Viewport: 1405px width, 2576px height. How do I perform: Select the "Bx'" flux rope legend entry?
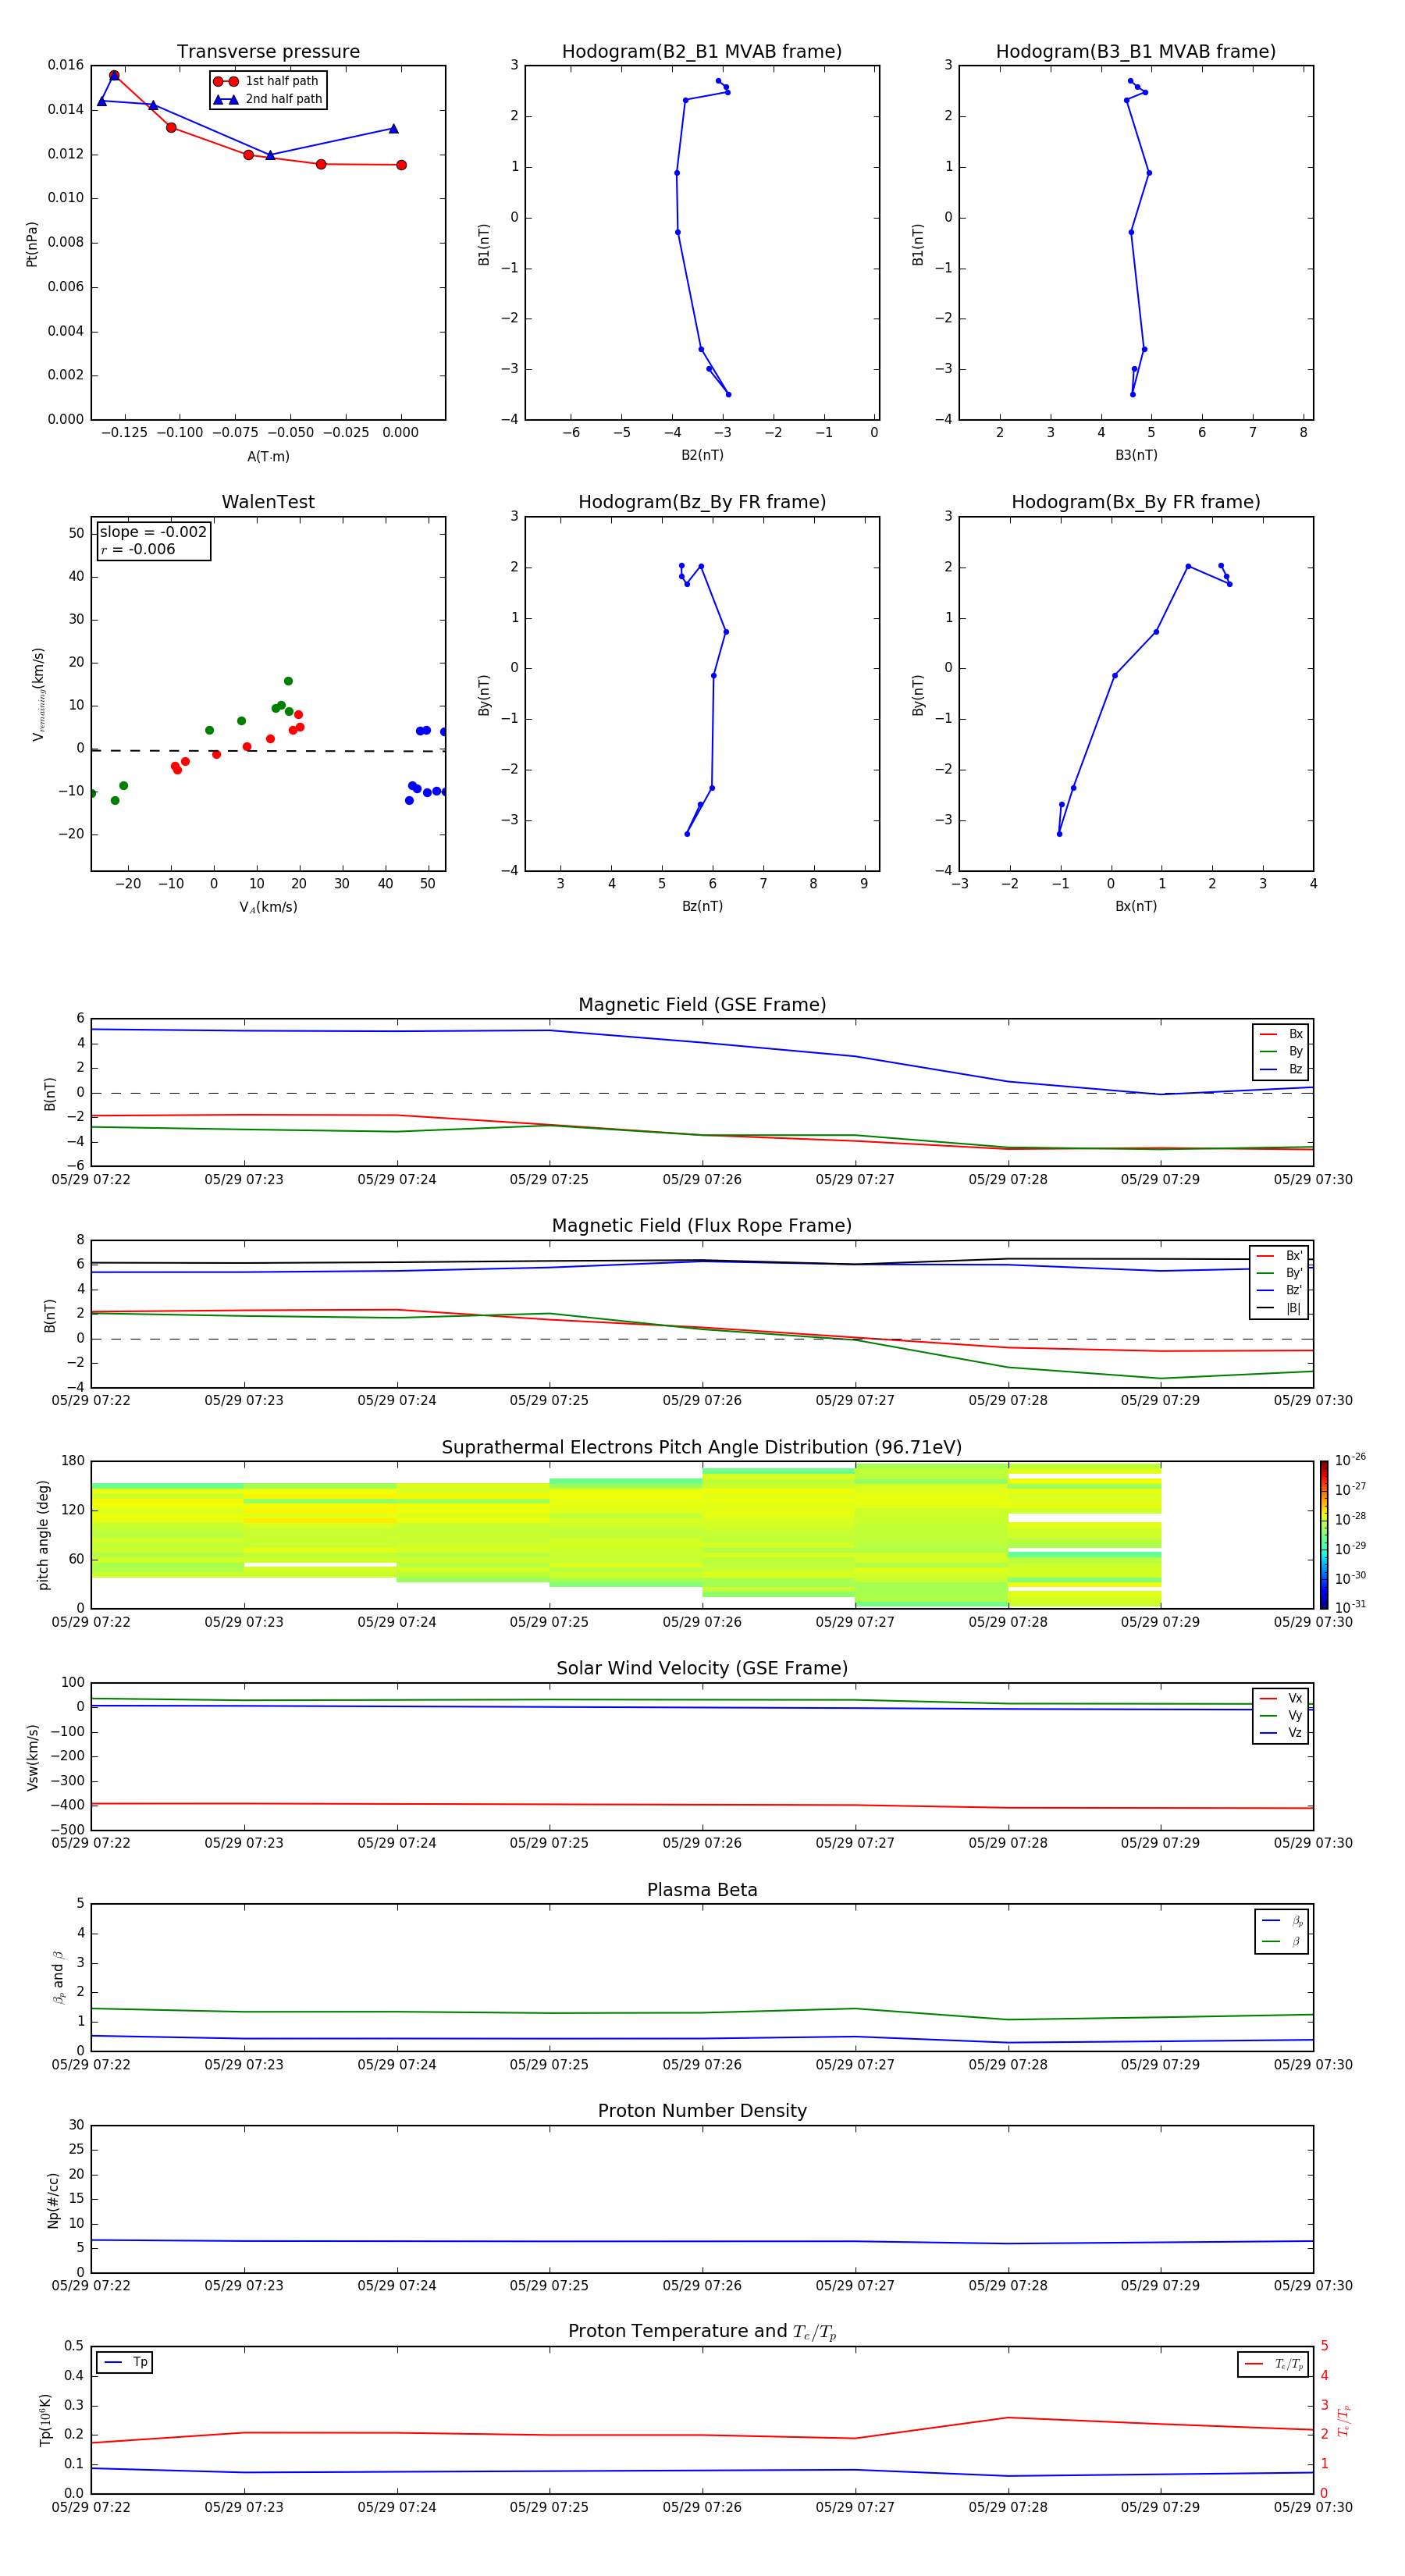pyautogui.click(x=1279, y=1256)
